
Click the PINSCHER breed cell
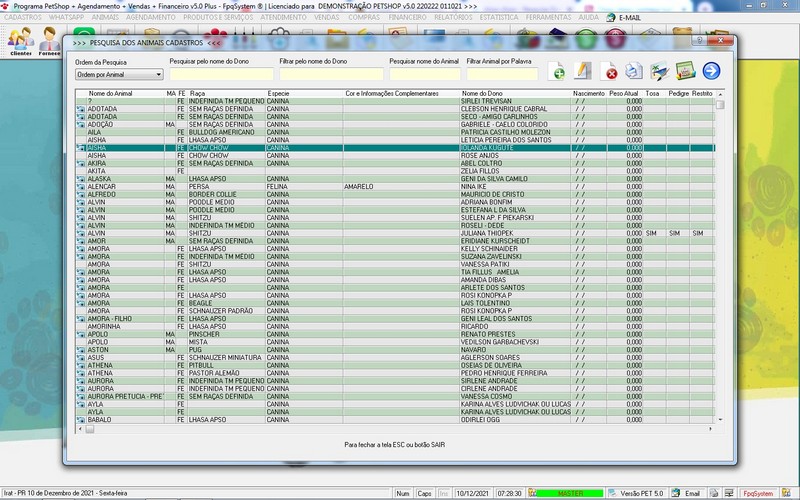coord(204,334)
